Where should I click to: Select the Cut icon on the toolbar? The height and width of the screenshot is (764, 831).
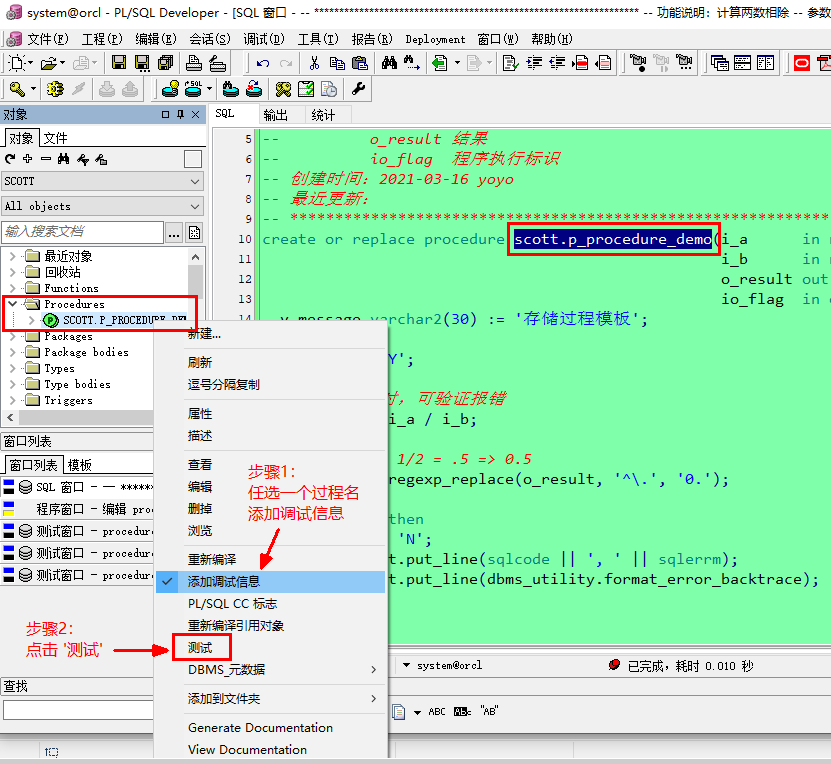point(314,62)
